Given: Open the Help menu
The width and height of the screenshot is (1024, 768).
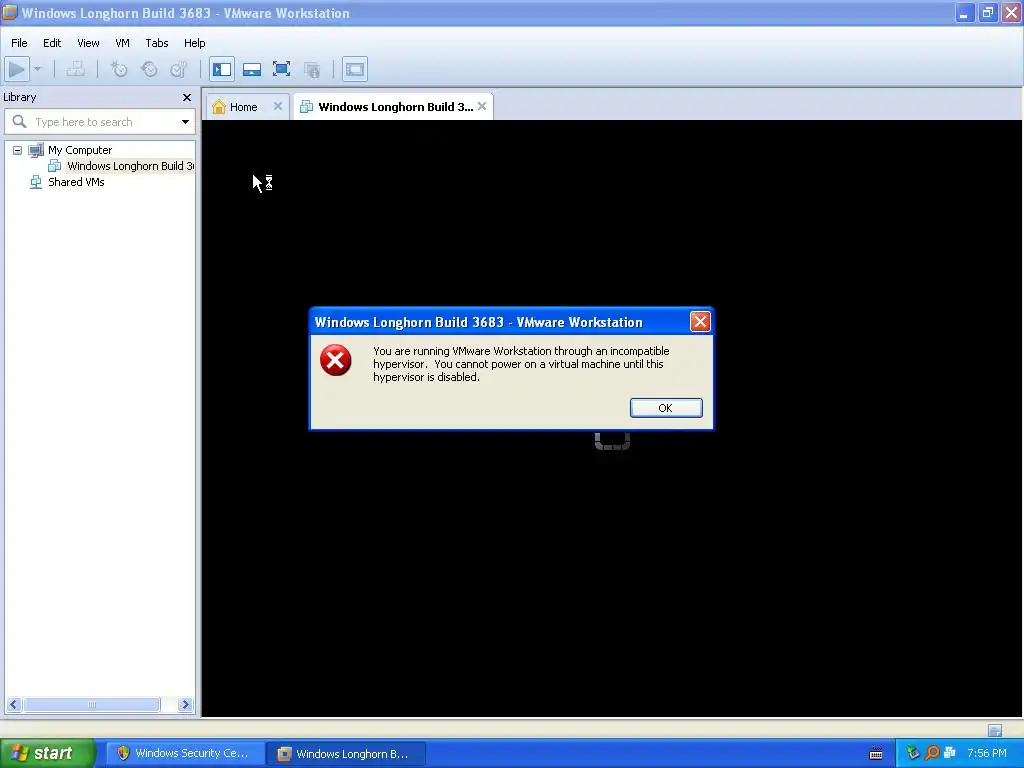Looking at the screenshot, I should point(195,43).
